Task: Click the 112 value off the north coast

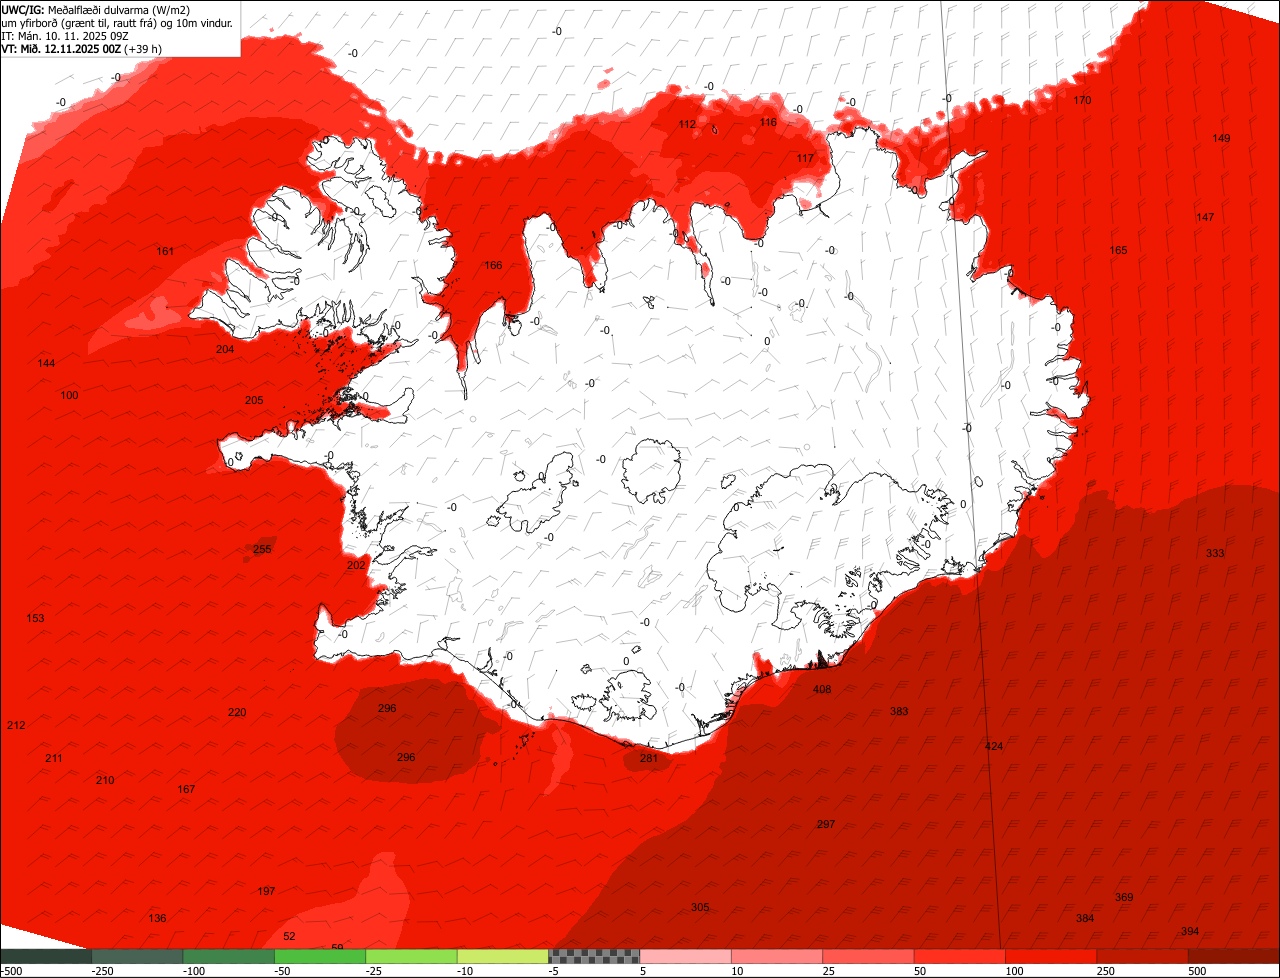Action: (687, 124)
